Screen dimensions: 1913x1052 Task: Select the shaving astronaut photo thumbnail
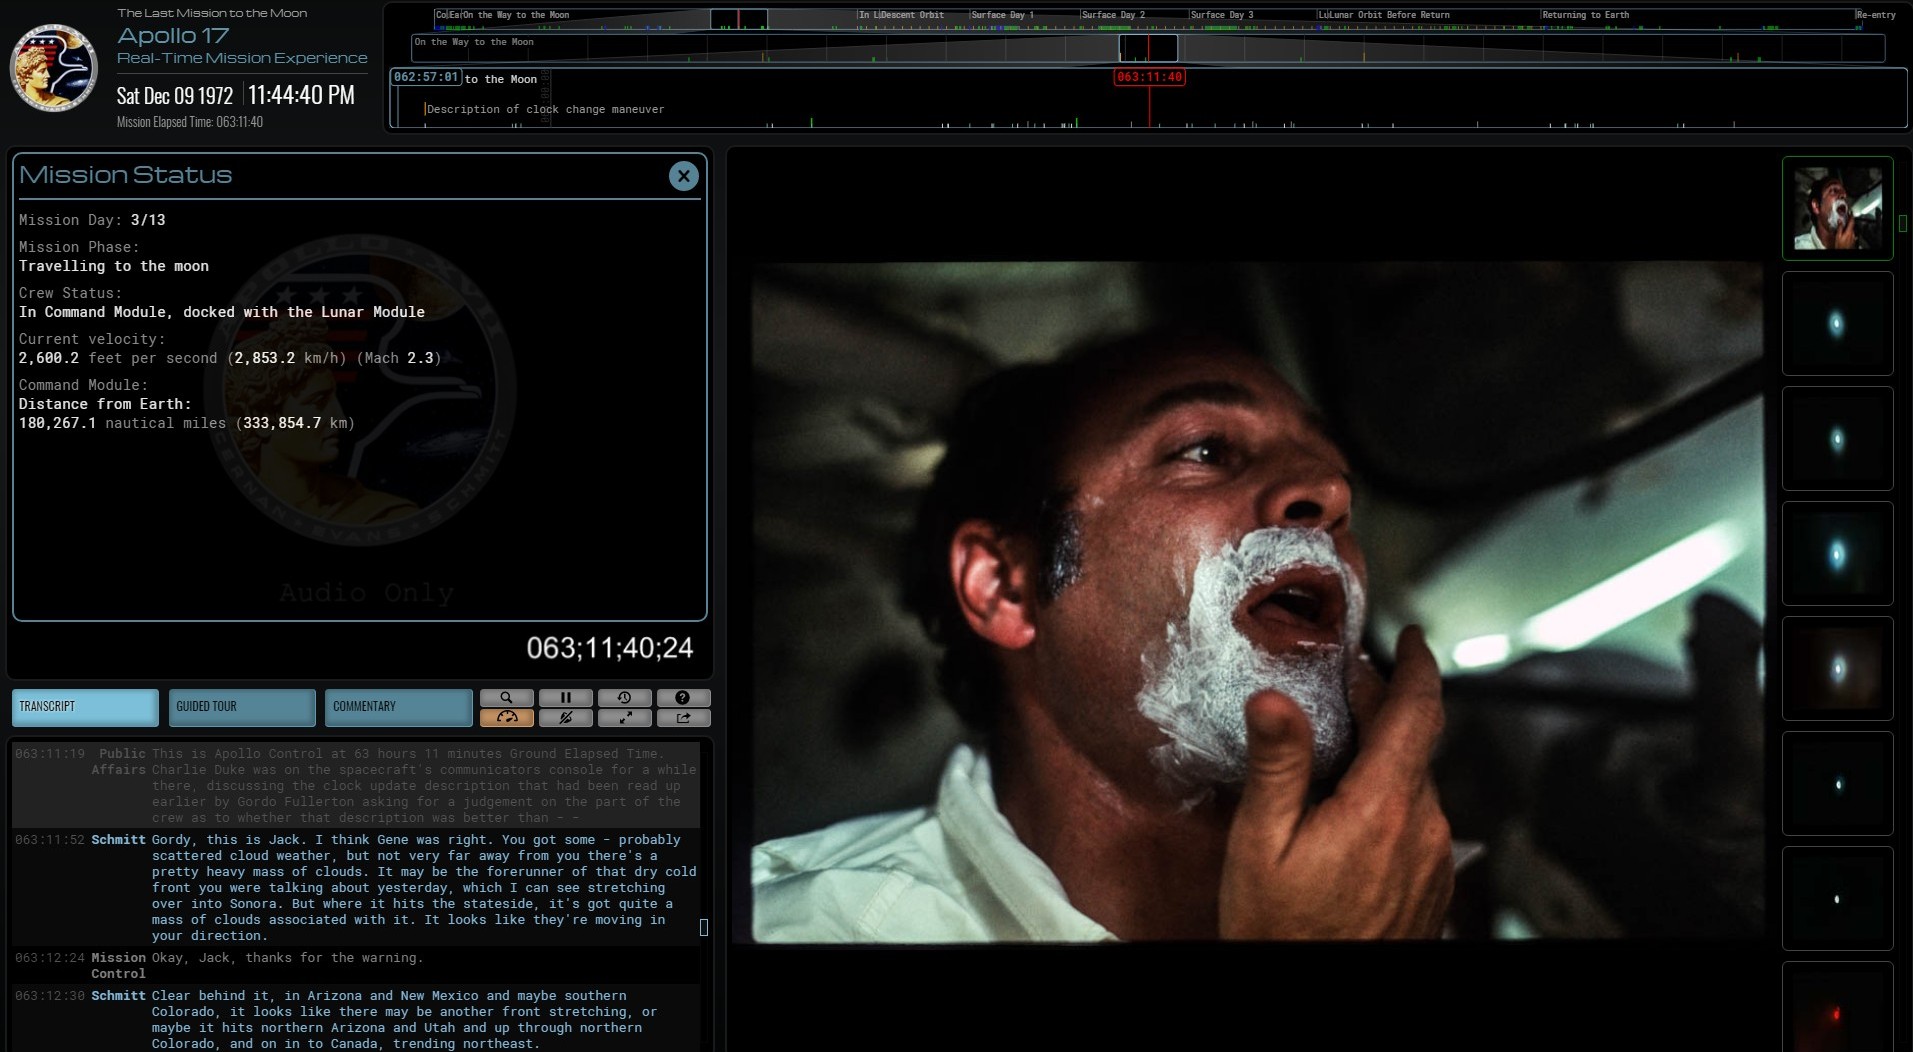coord(1837,209)
